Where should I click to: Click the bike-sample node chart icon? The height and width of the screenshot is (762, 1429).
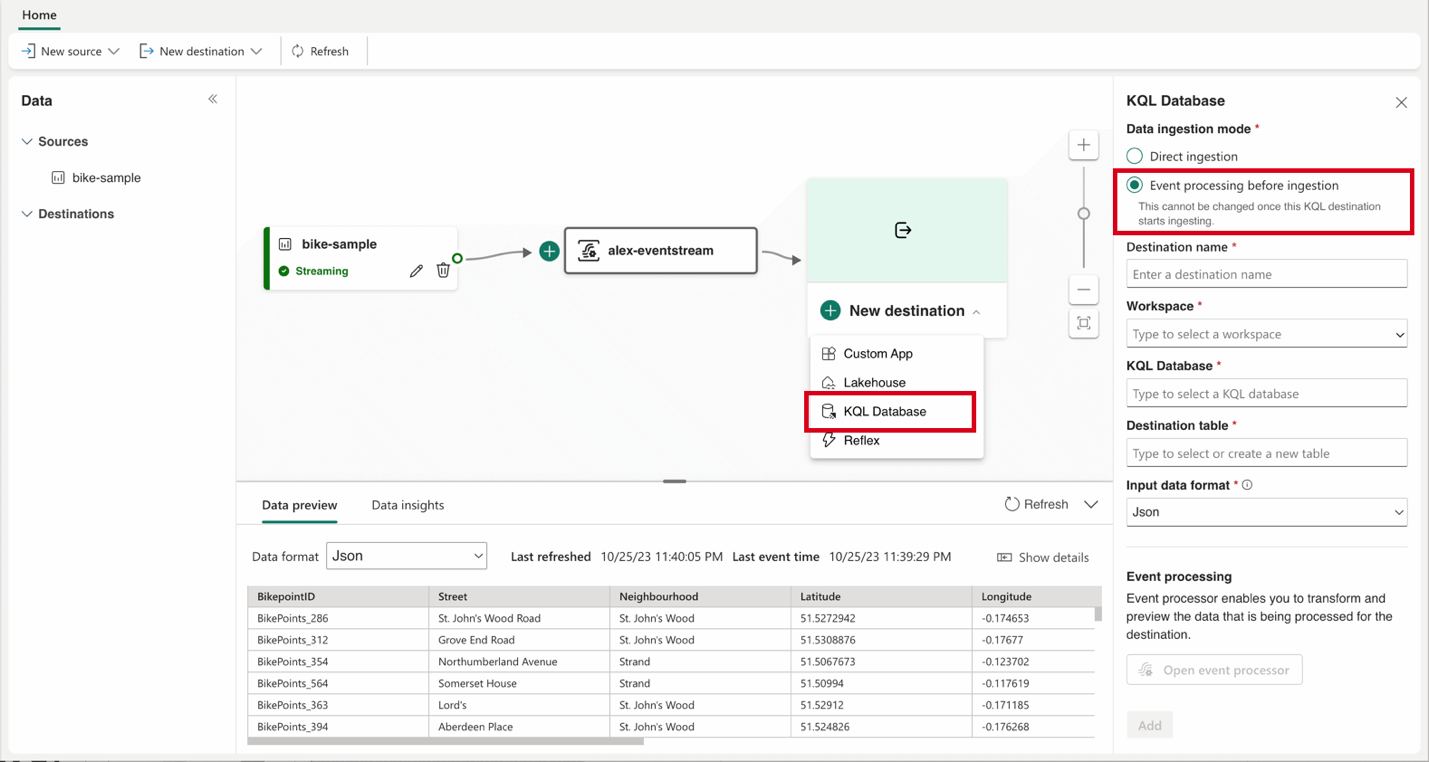285,244
